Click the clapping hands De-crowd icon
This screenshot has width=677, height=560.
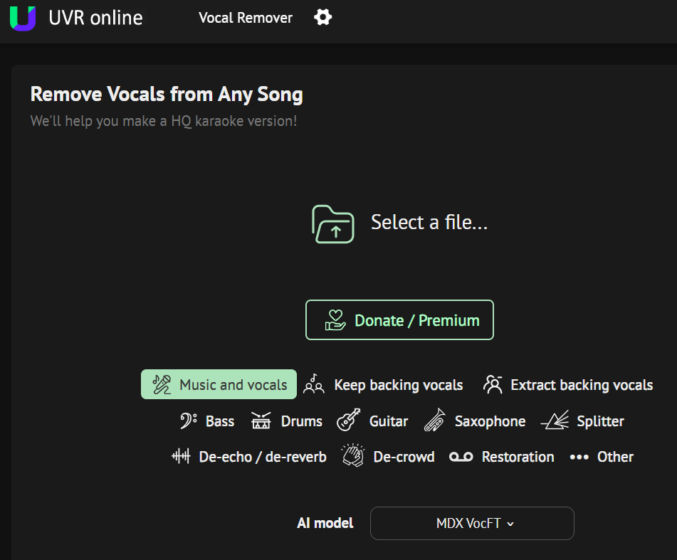point(353,455)
